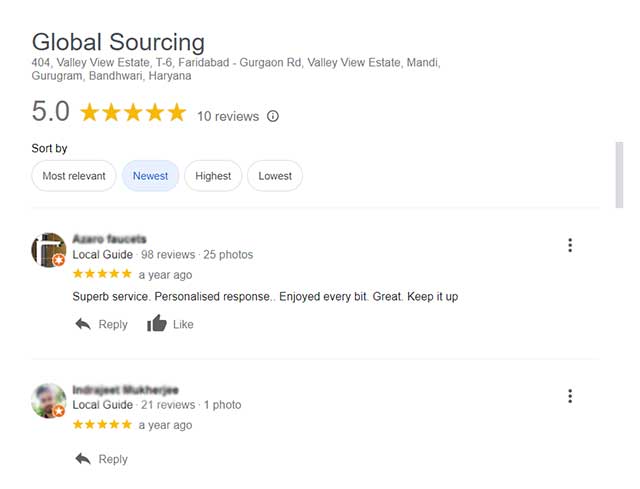Click thumbs-up Like icon on first review
The height and width of the screenshot is (489, 640).
tap(157, 324)
